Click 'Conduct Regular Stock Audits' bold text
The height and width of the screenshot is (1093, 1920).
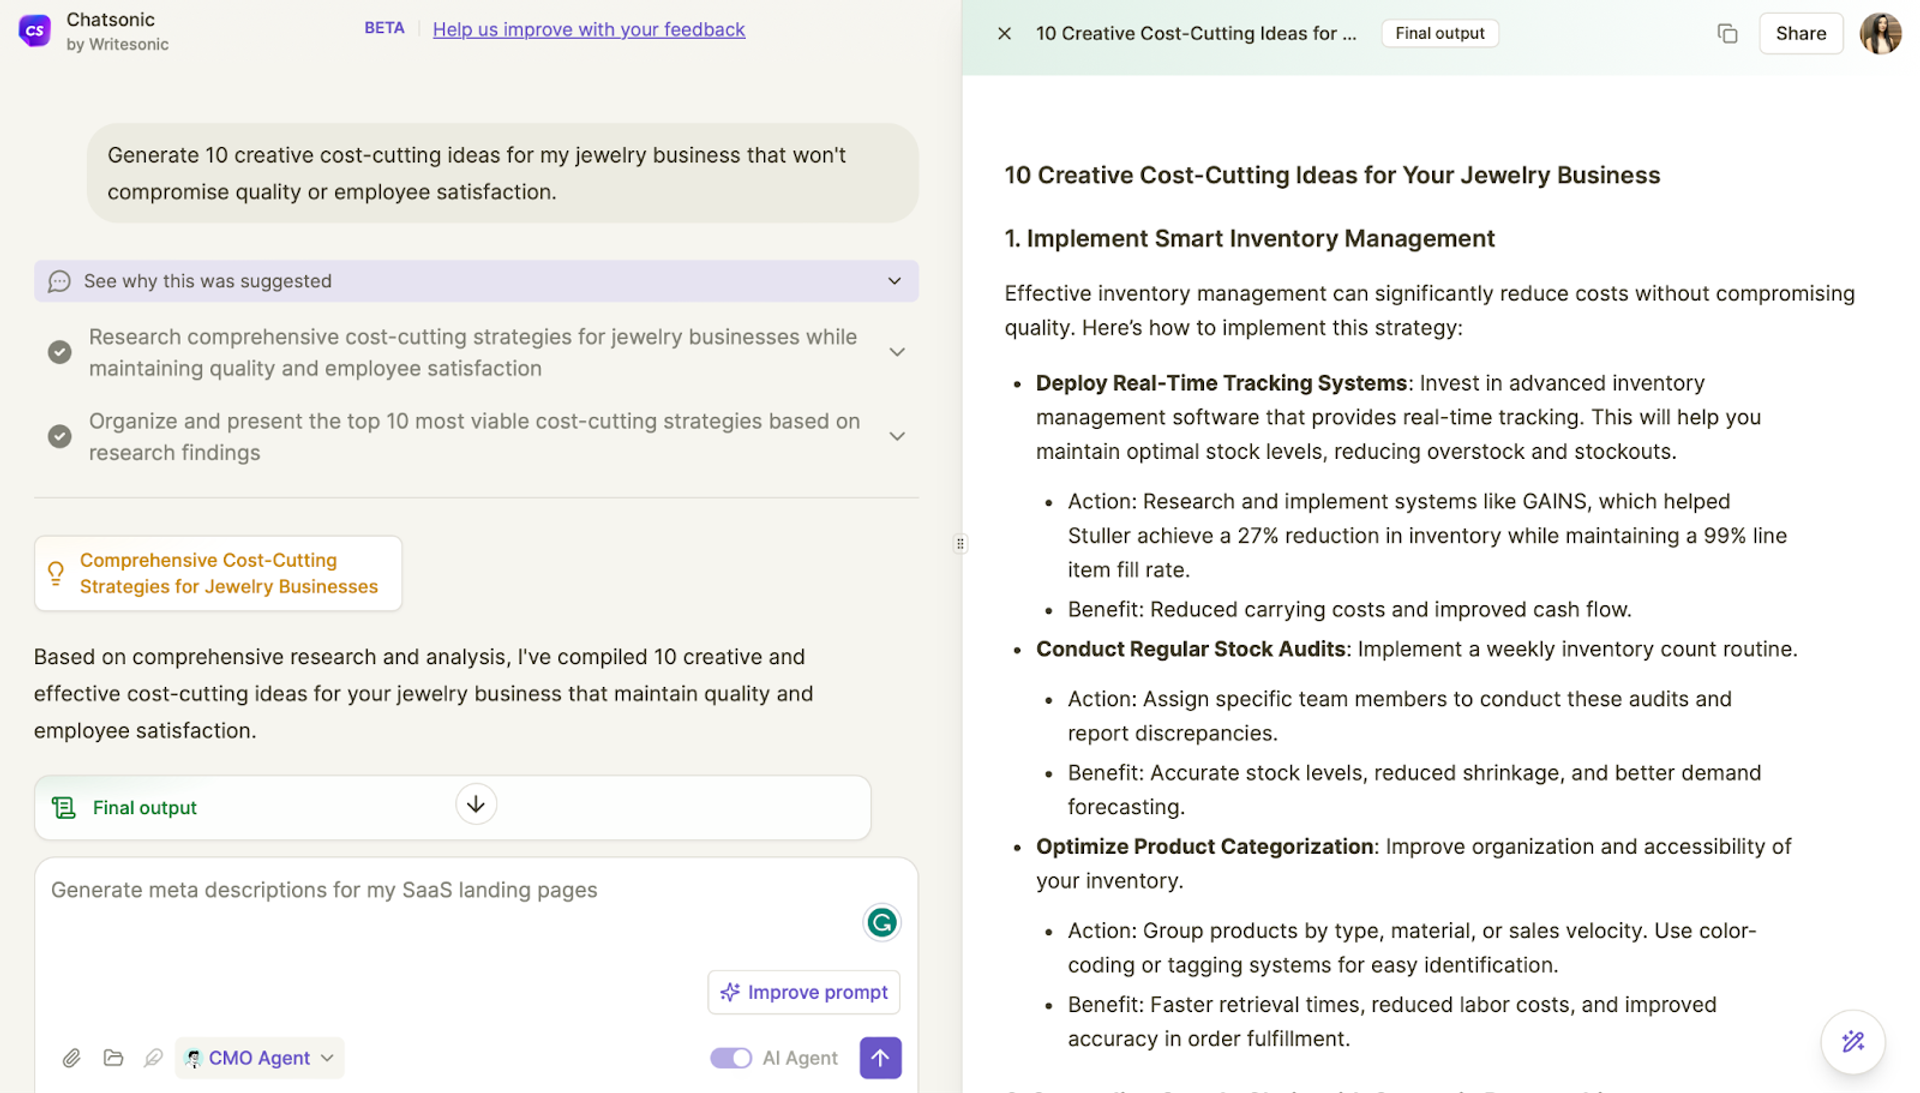point(1190,649)
